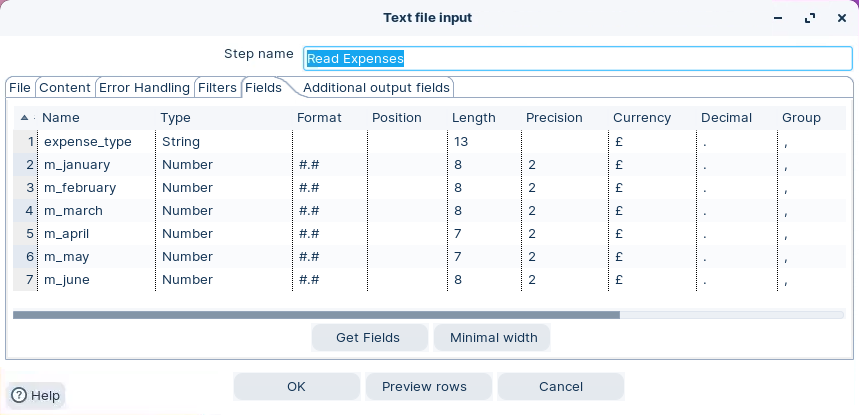The height and width of the screenshot is (415, 859).
Task: Close the Text file input dialog
Action: 841,18
